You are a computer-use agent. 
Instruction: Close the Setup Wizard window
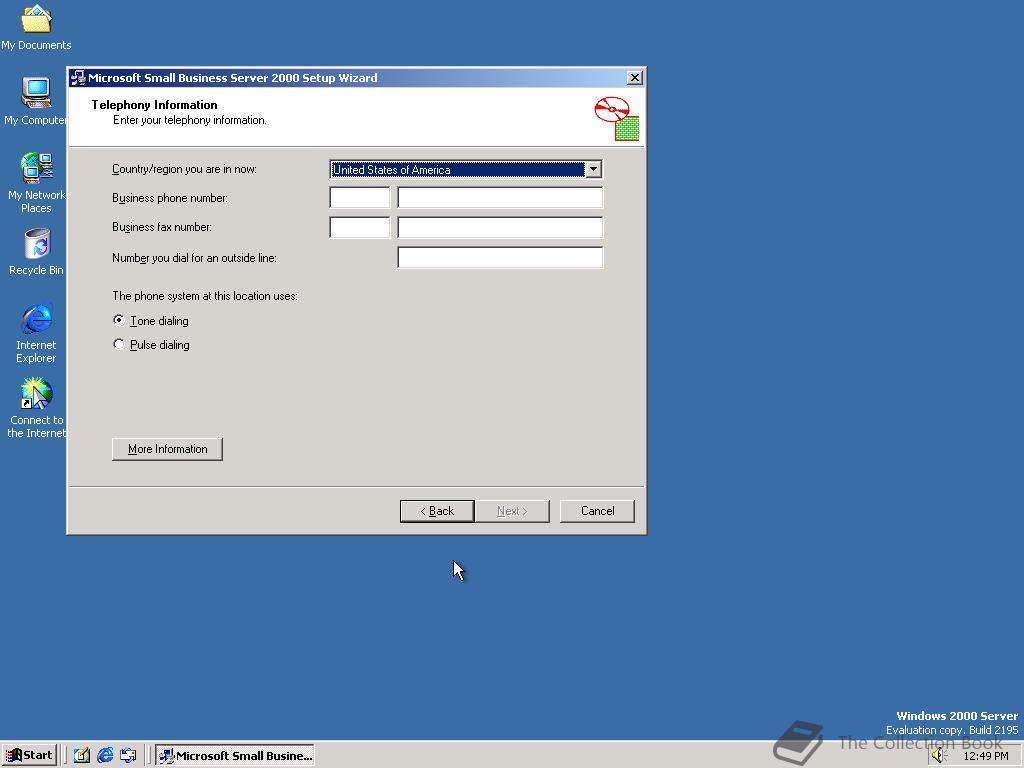[x=634, y=78]
